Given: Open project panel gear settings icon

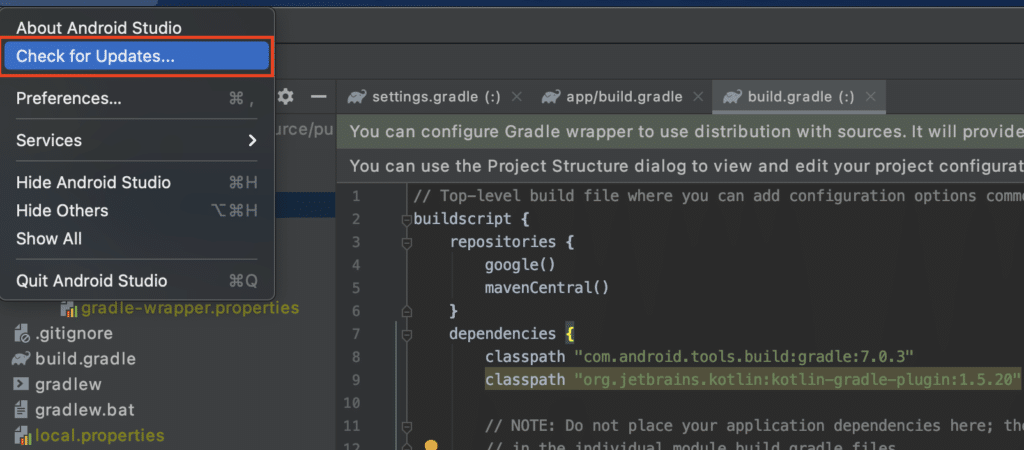Looking at the screenshot, I should [285, 97].
